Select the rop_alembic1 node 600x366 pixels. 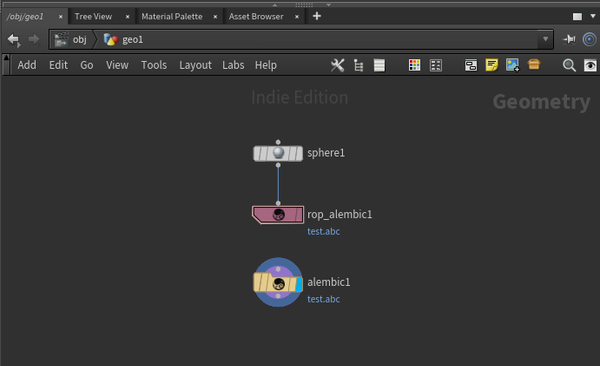point(278,214)
